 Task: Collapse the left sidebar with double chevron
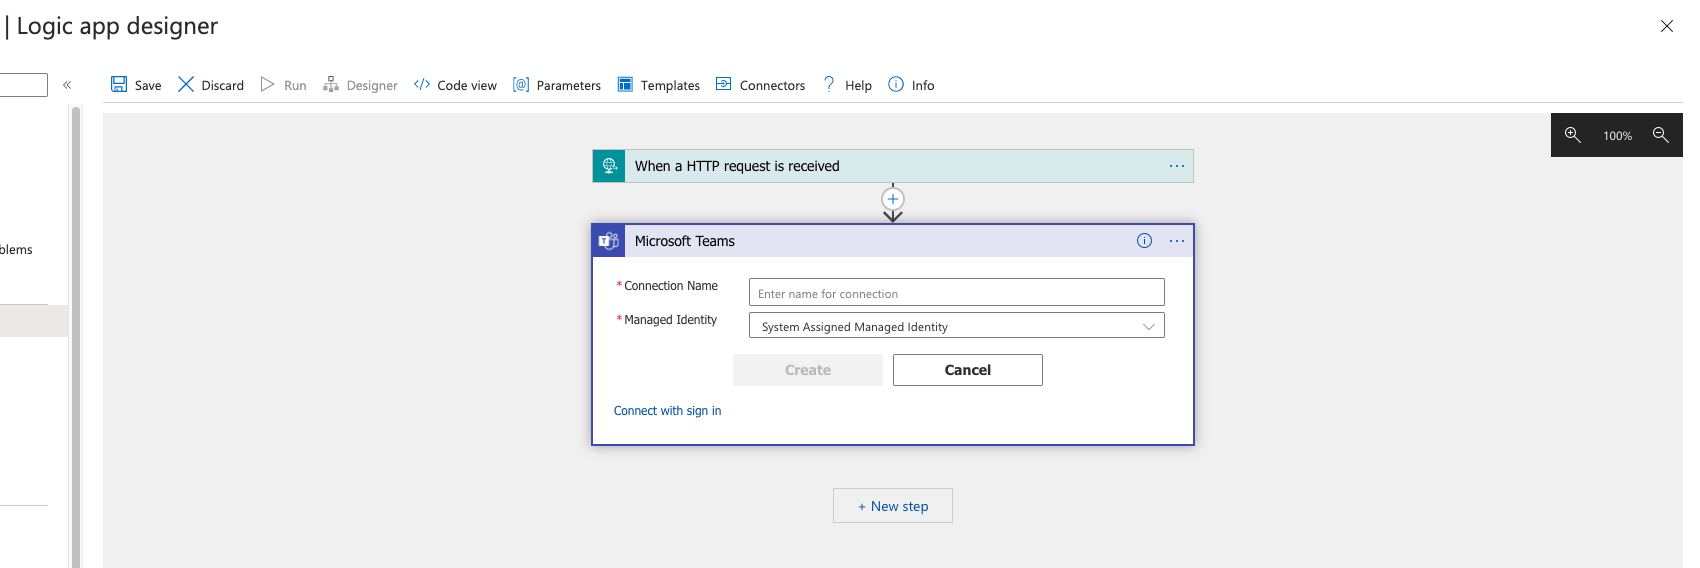[67, 85]
